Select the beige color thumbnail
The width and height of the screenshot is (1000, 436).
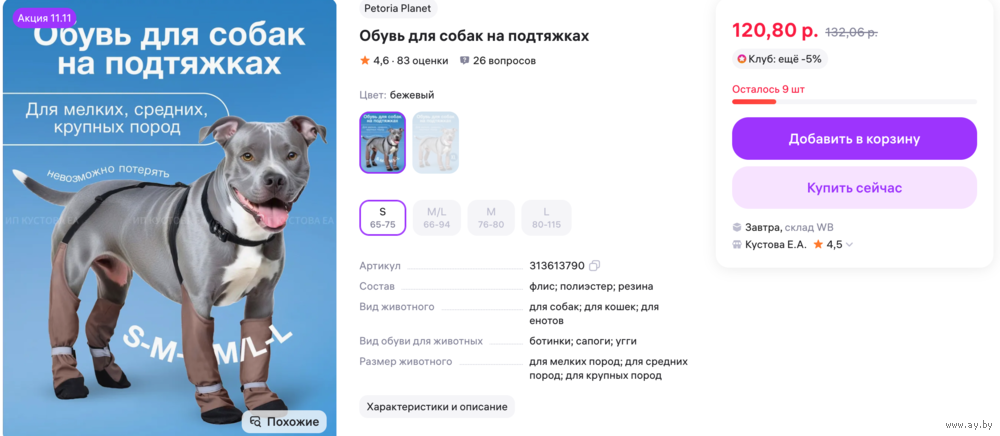point(383,142)
